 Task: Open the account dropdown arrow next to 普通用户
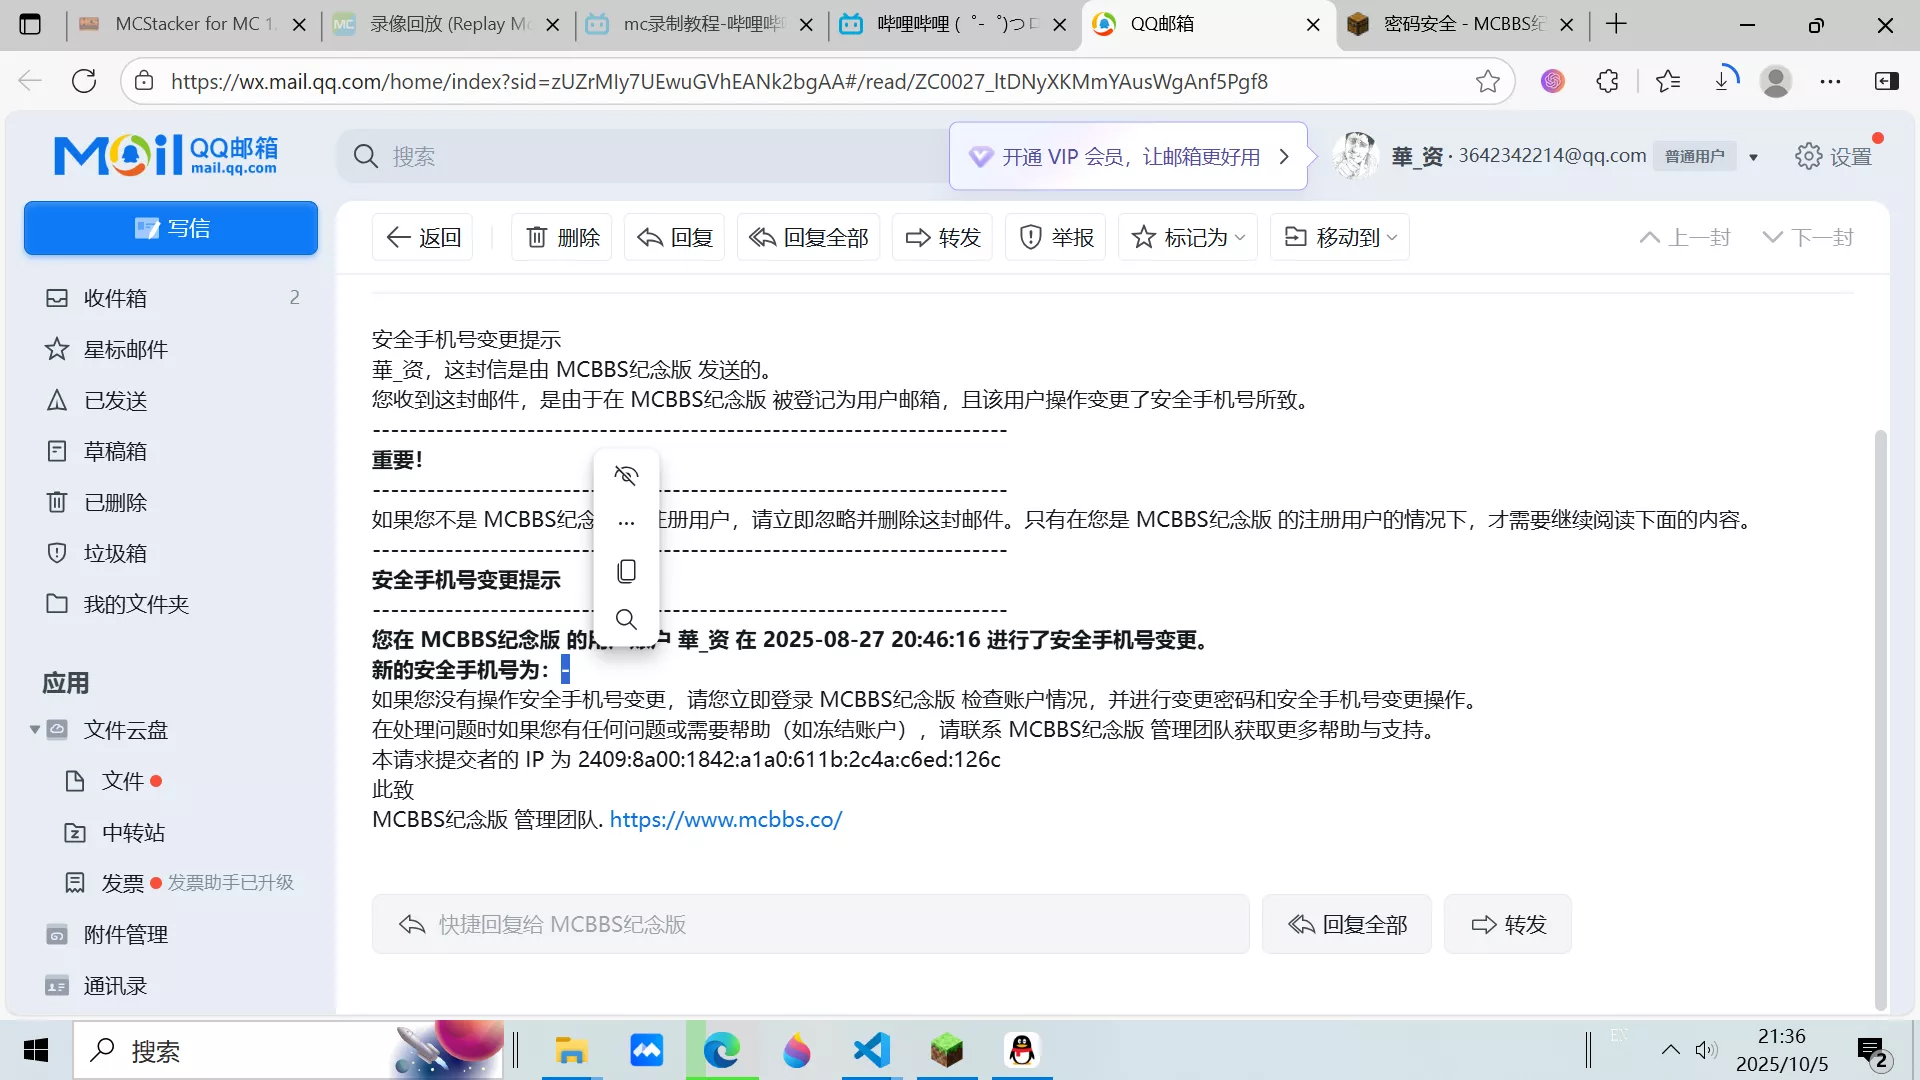point(1753,157)
